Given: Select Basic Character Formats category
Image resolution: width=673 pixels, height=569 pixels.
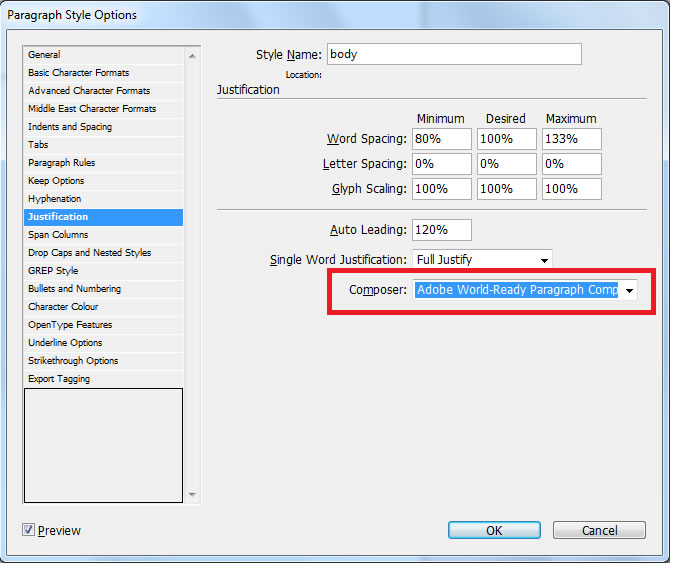Looking at the screenshot, I should (x=103, y=73).
